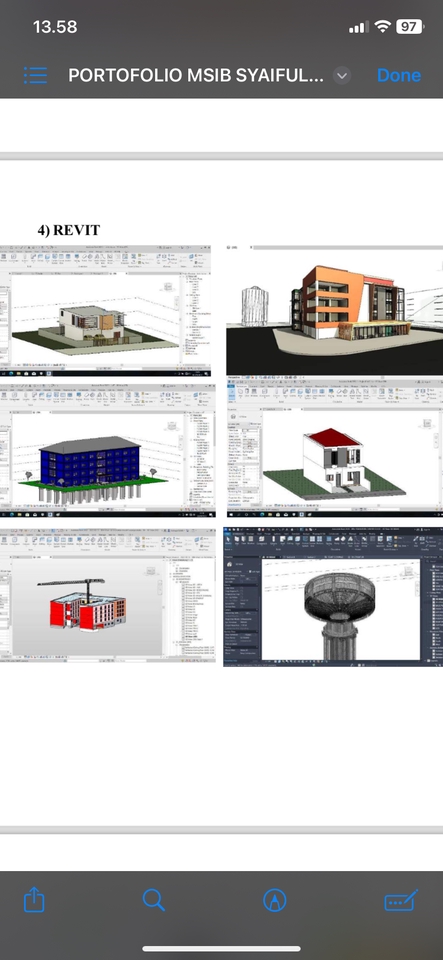Tap the blue apartment building Revit screenshot
Screen dimensions: 443x960
pos(108,451)
